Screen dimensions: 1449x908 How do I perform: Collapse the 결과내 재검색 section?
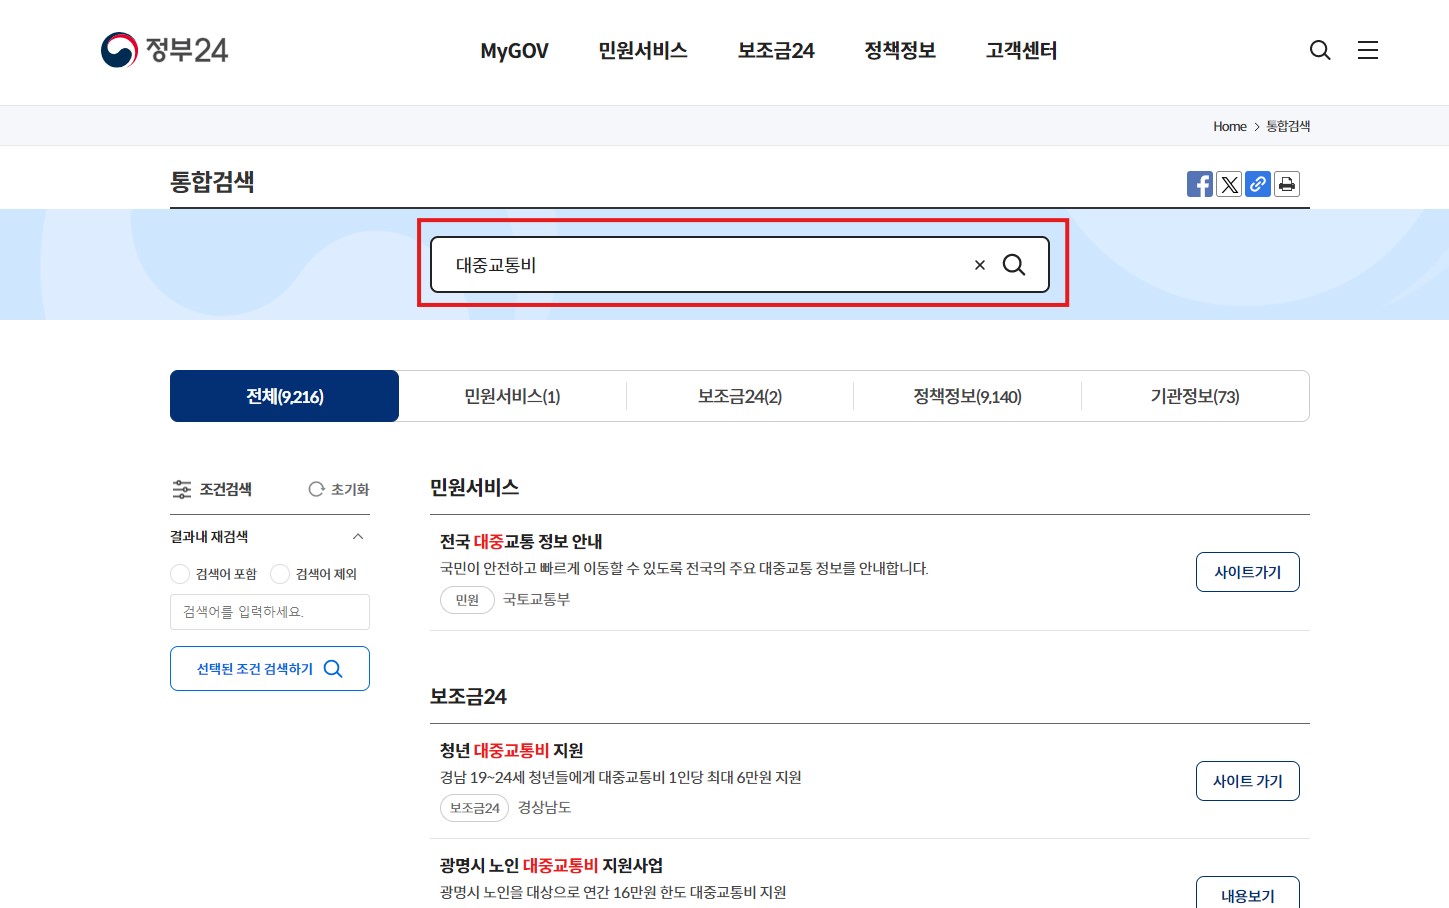(x=358, y=536)
